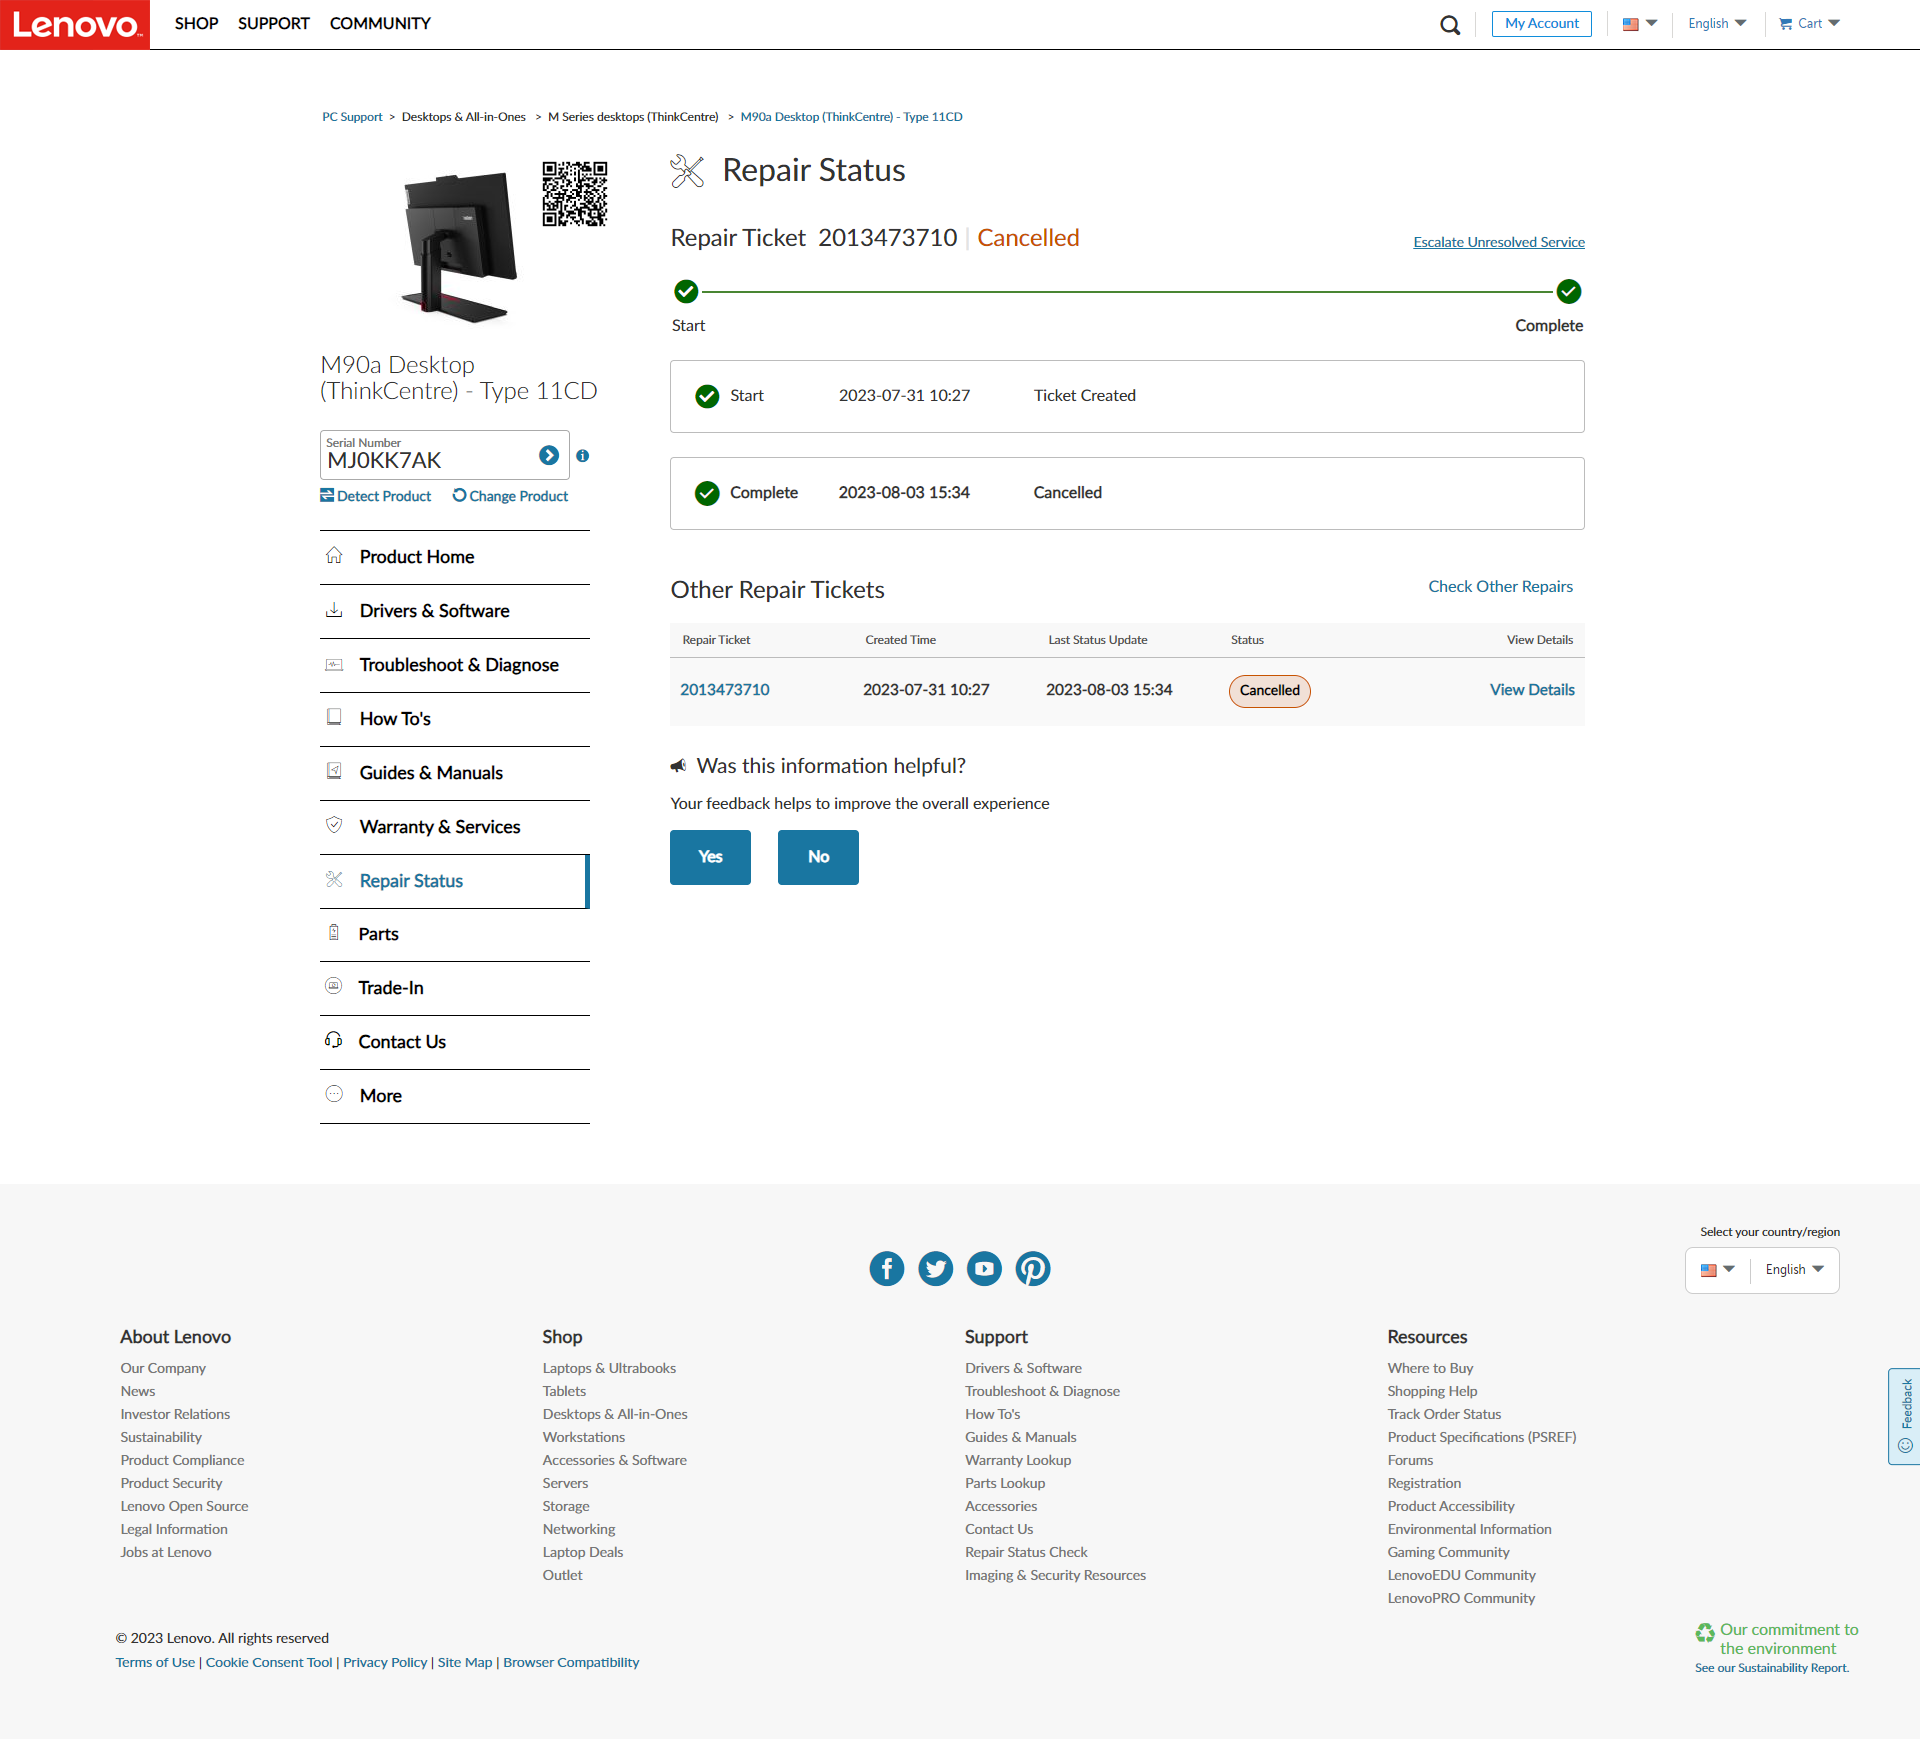This screenshot has width=1920, height=1741.
Task: Submit serial number via the arrow icon
Action: pyautogui.click(x=549, y=455)
